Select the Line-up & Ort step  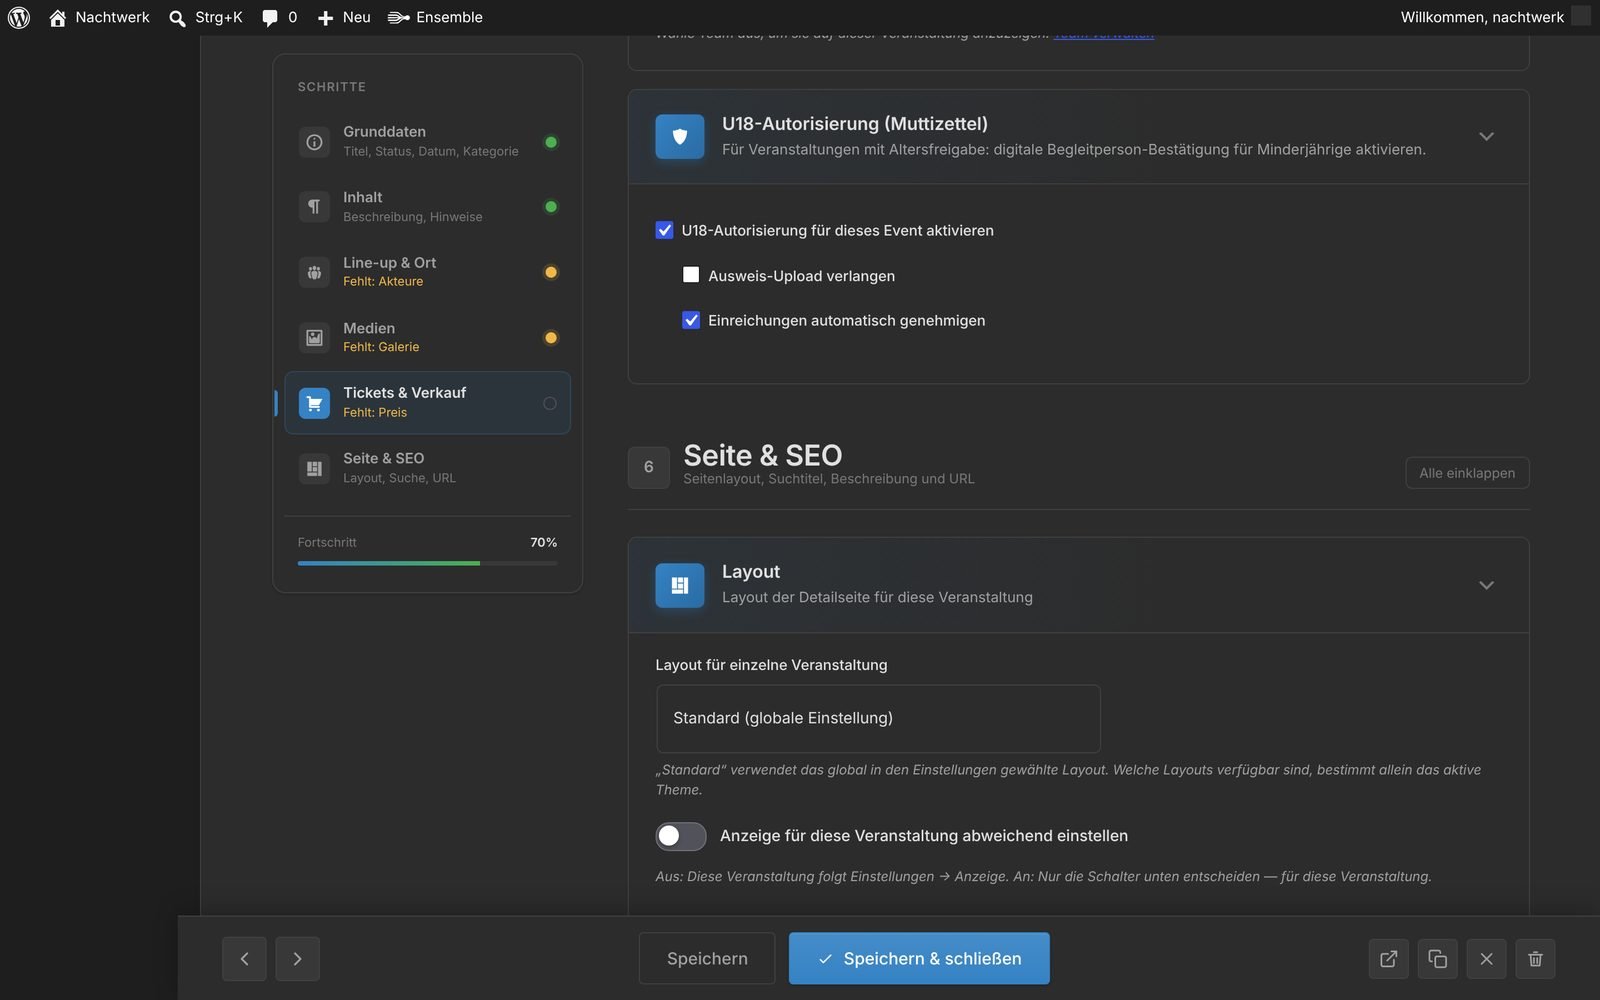[428, 272]
